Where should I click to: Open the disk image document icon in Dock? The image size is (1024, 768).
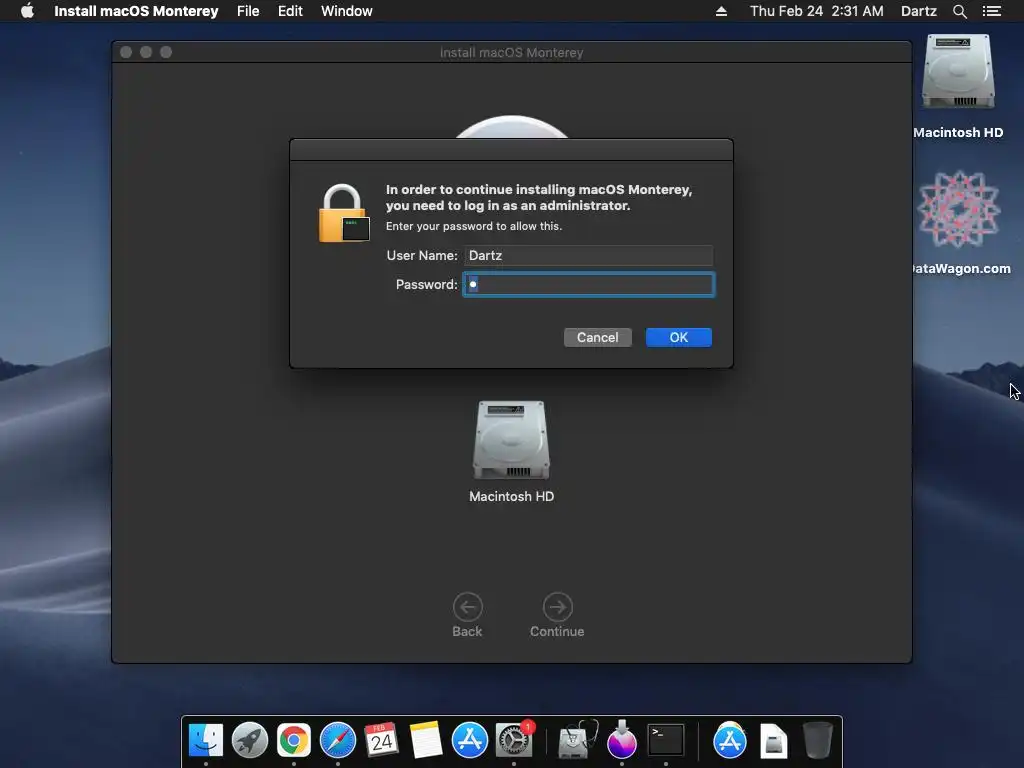(x=774, y=741)
